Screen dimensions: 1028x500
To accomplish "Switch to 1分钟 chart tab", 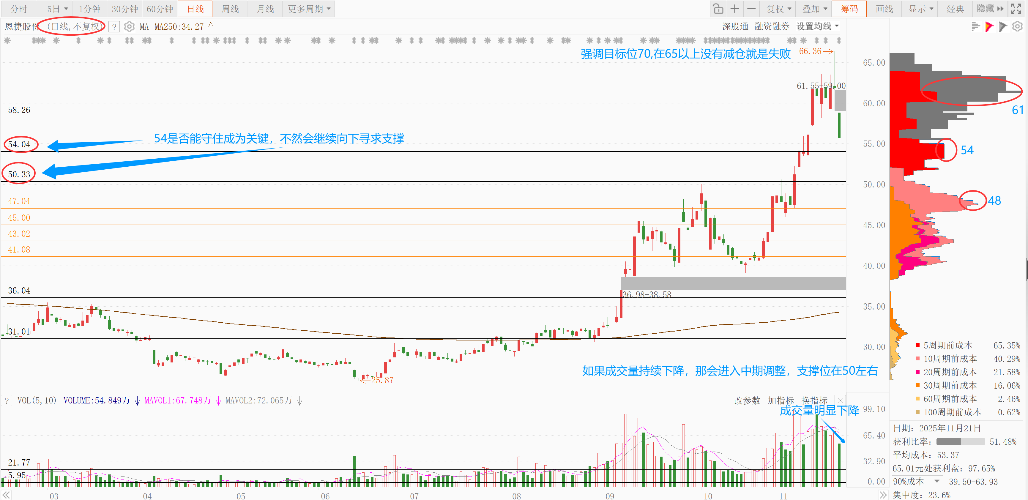I will click(x=89, y=9).
